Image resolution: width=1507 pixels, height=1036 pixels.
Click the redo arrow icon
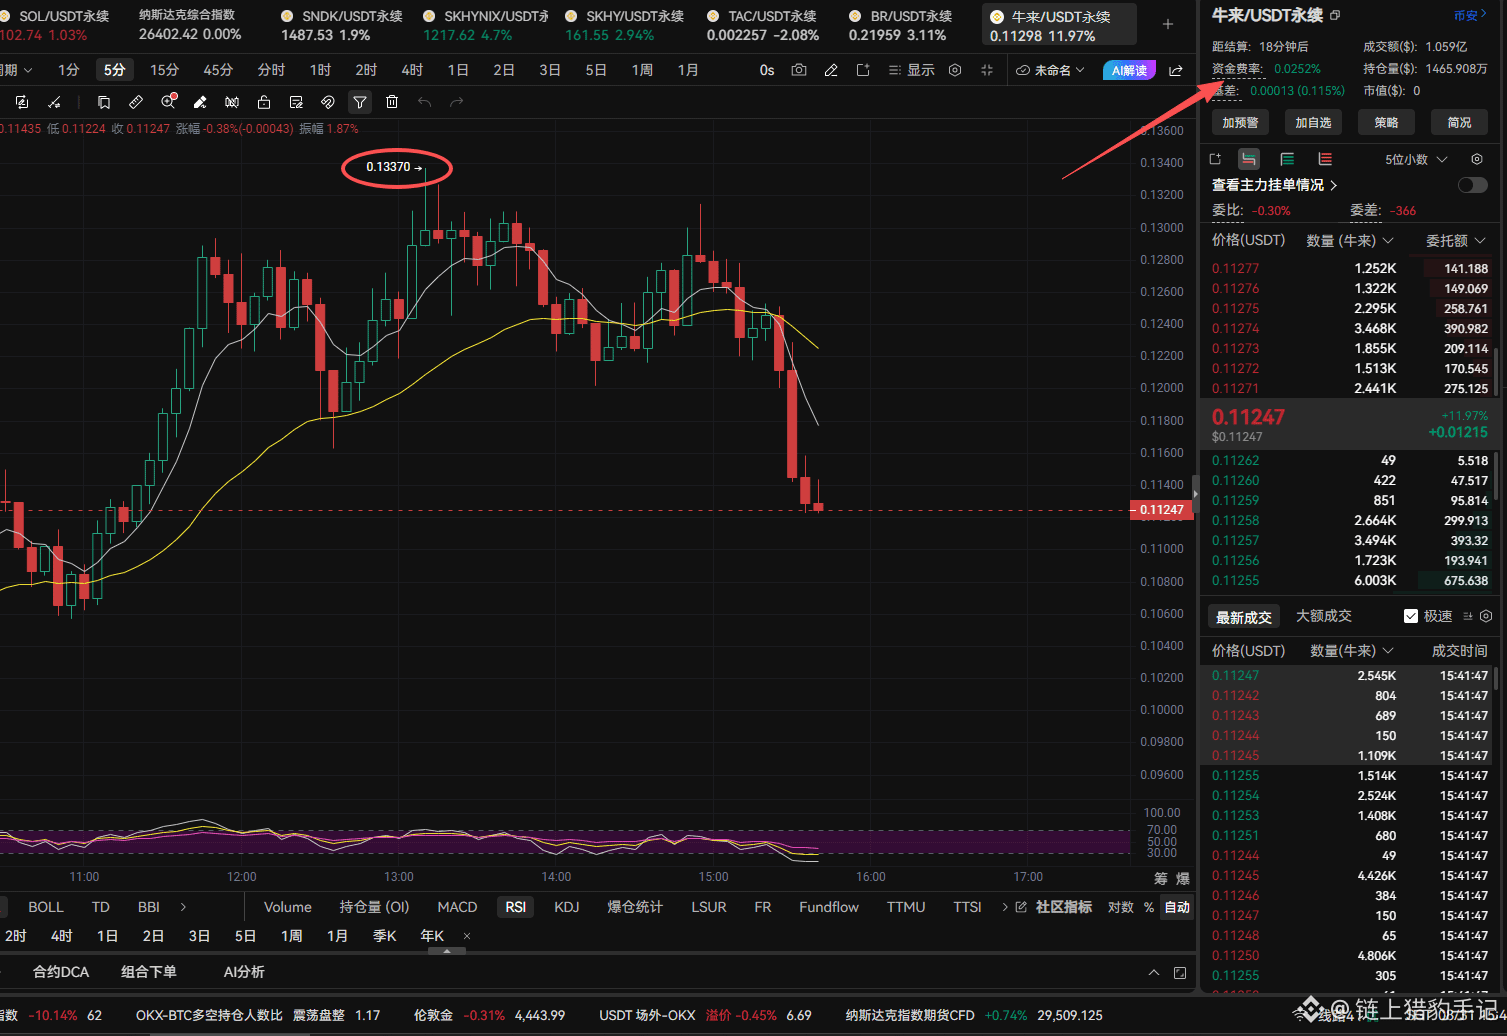pyautogui.click(x=457, y=102)
